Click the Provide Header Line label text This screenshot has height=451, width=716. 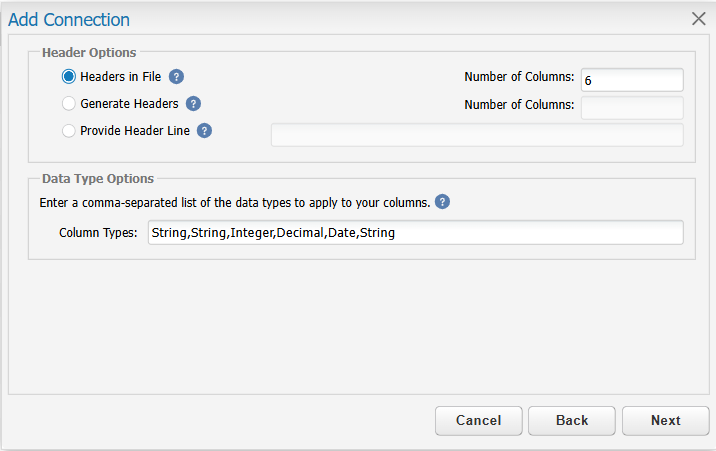(x=135, y=131)
